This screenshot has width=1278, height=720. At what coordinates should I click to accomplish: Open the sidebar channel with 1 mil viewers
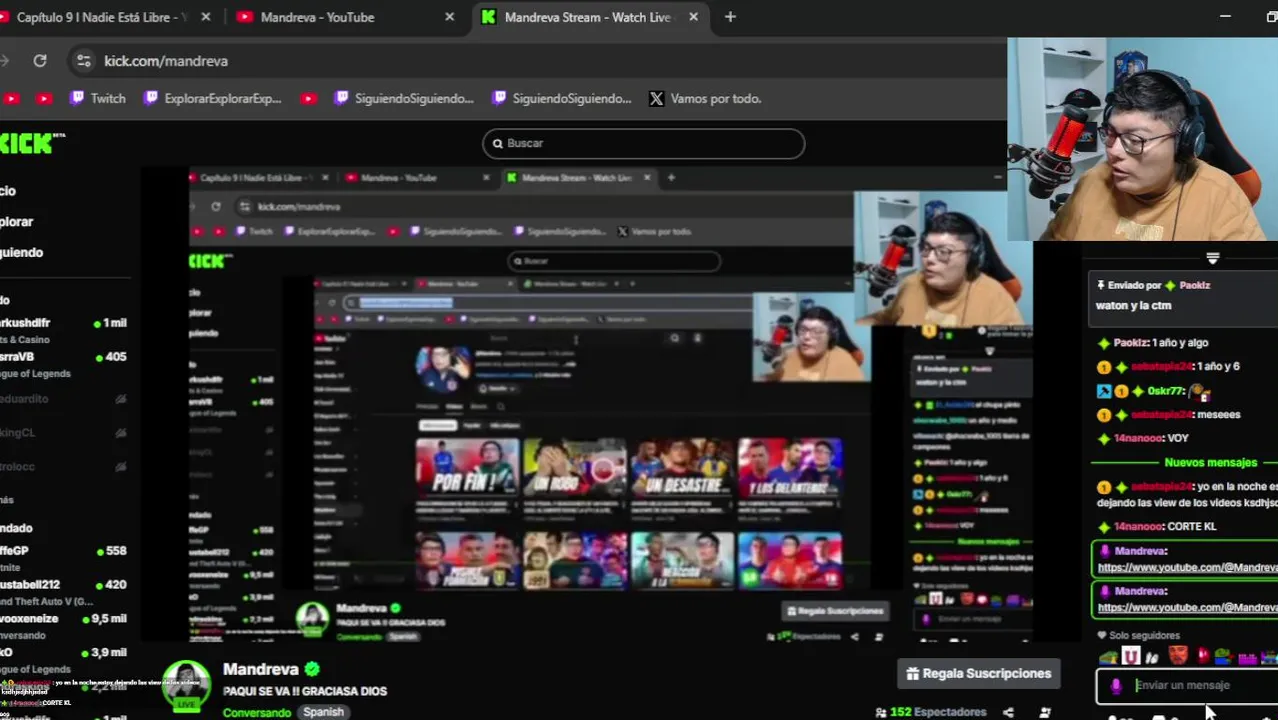click(63, 330)
